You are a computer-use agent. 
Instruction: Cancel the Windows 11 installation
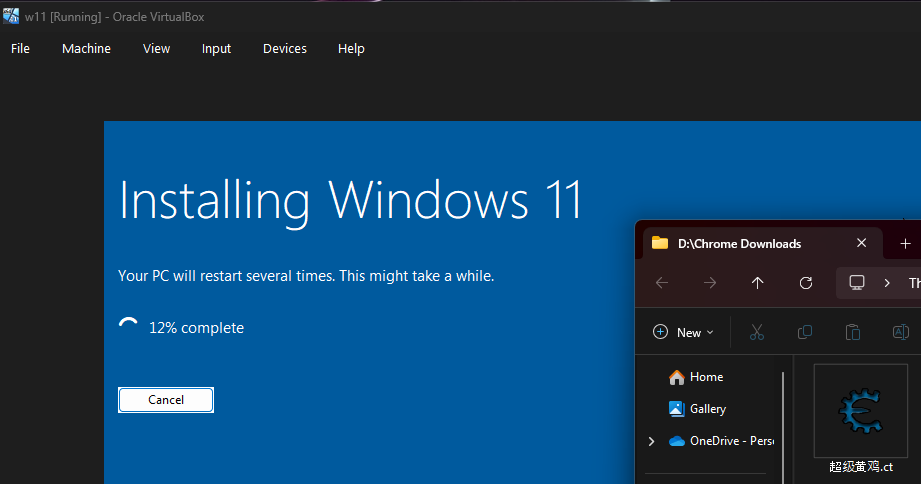[x=166, y=400]
